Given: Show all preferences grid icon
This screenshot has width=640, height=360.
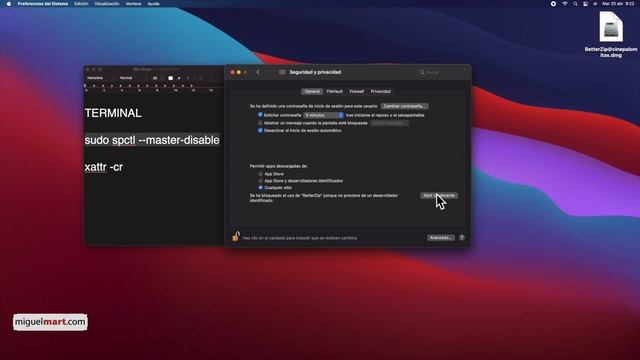Looking at the screenshot, I should point(282,72).
